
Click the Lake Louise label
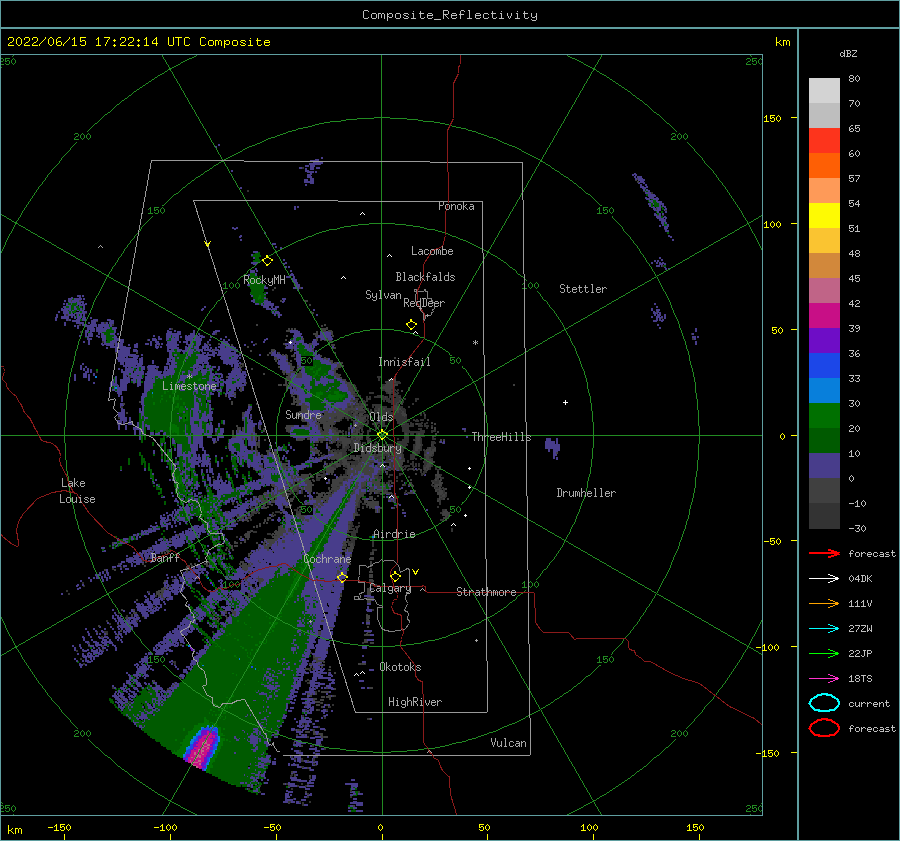click(77, 491)
